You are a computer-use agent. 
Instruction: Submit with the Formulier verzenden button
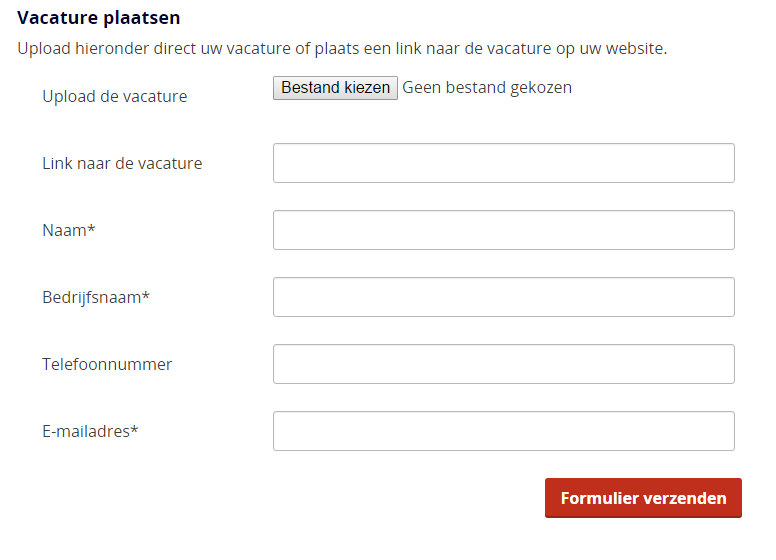pyautogui.click(x=643, y=498)
